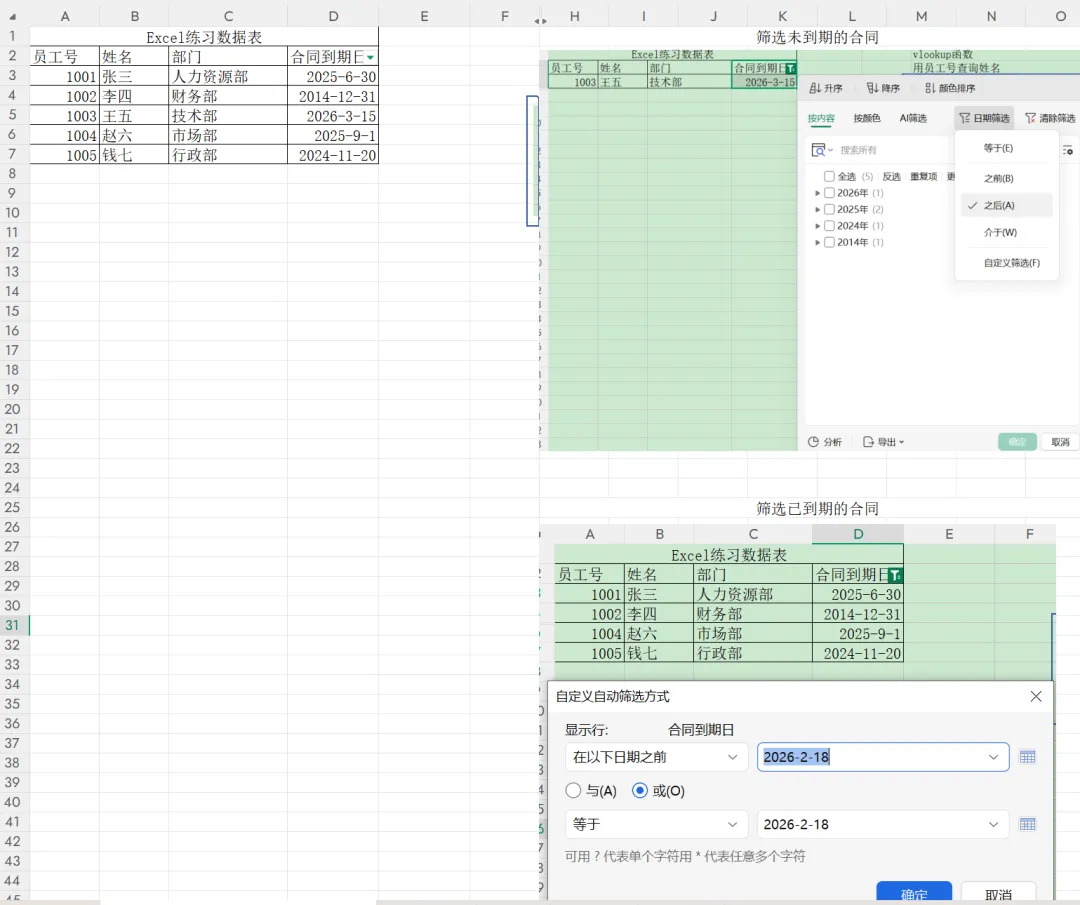The width and height of the screenshot is (1080, 905).
Task: Click the search mode magnifier icon
Action: pyautogui.click(x=818, y=150)
